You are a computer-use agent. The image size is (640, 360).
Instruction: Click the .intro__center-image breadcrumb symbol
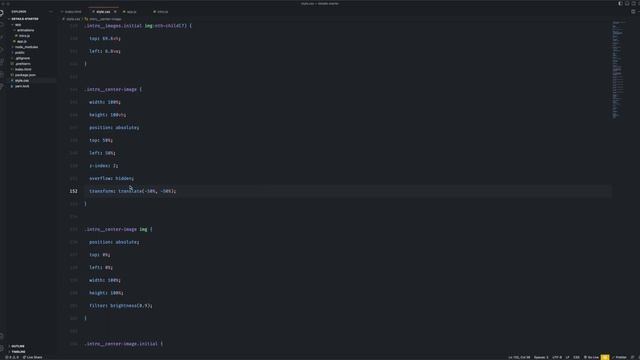105,19
